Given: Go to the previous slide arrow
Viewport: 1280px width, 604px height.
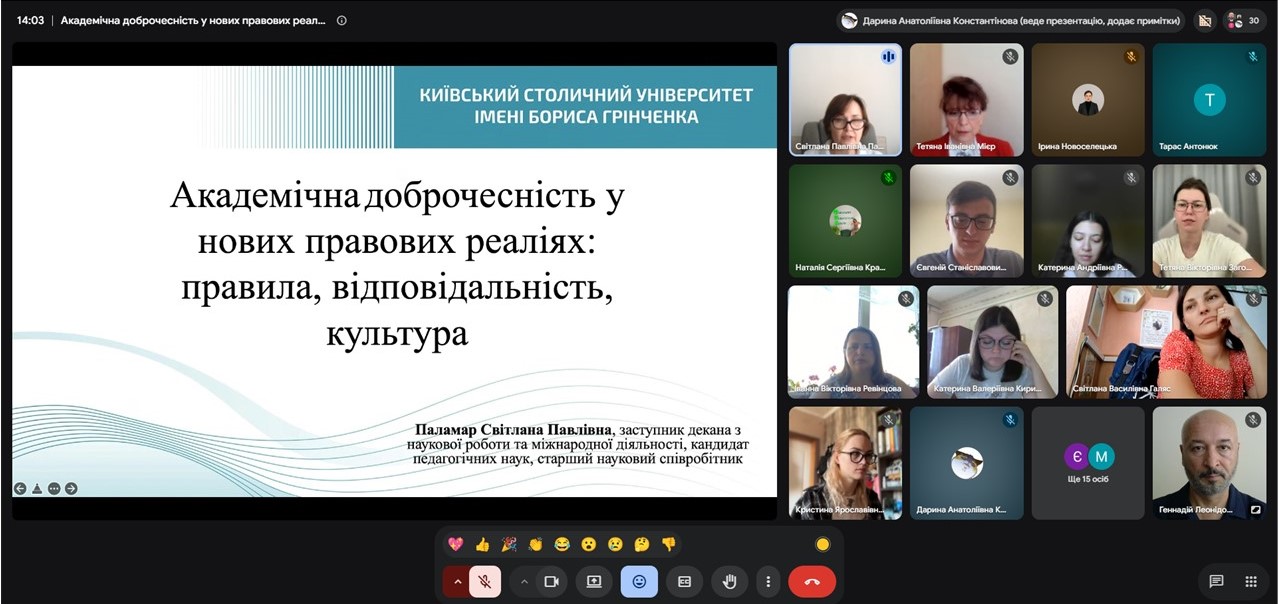Looking at the screenshot, I should pos(20,489).
